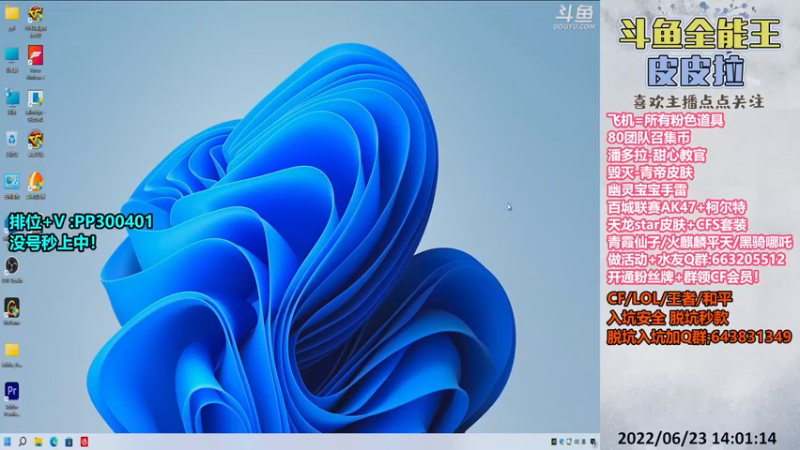Open the Control Panel desktop icon
This screenshot has height=450, width=800.
point(12,181)
